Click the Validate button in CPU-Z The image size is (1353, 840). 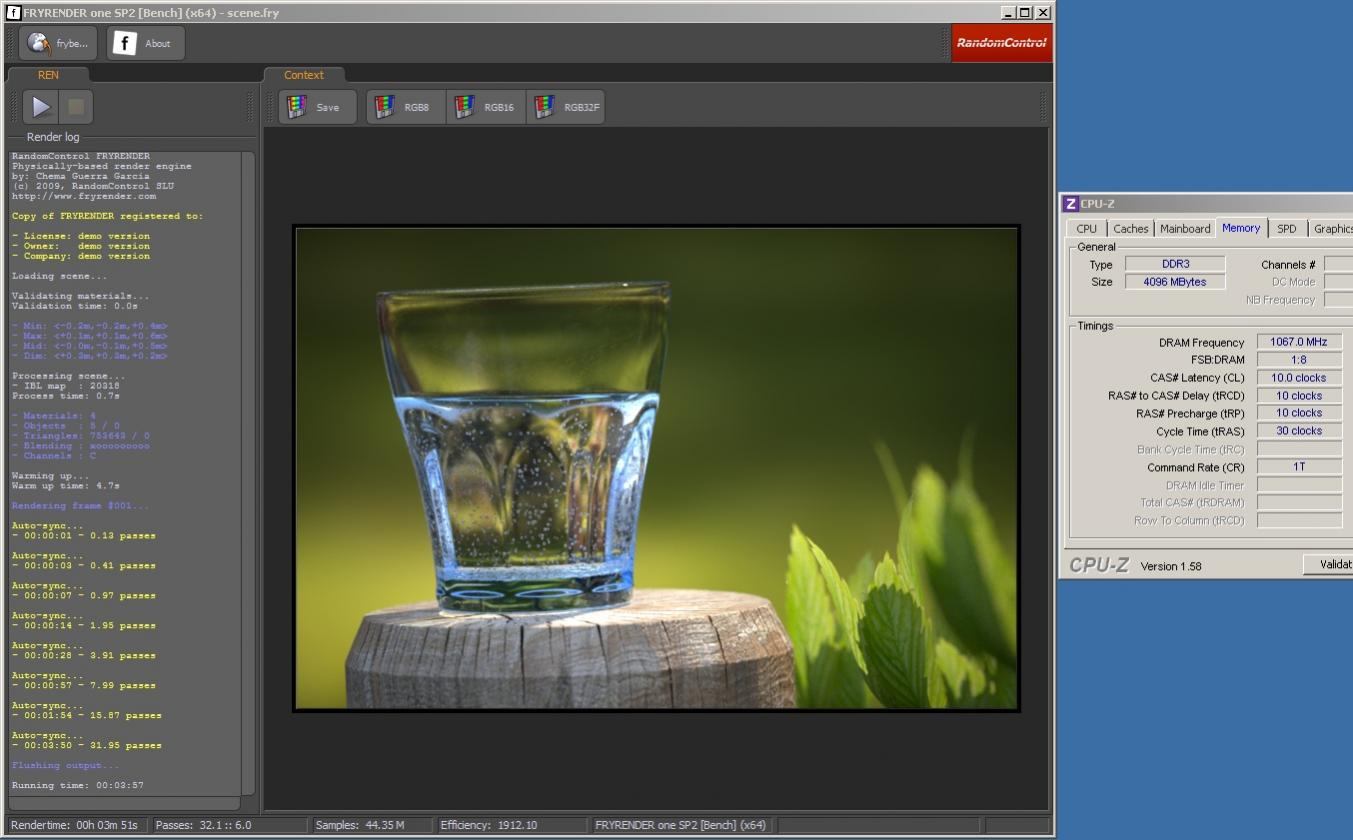(x=1330, y=565)
